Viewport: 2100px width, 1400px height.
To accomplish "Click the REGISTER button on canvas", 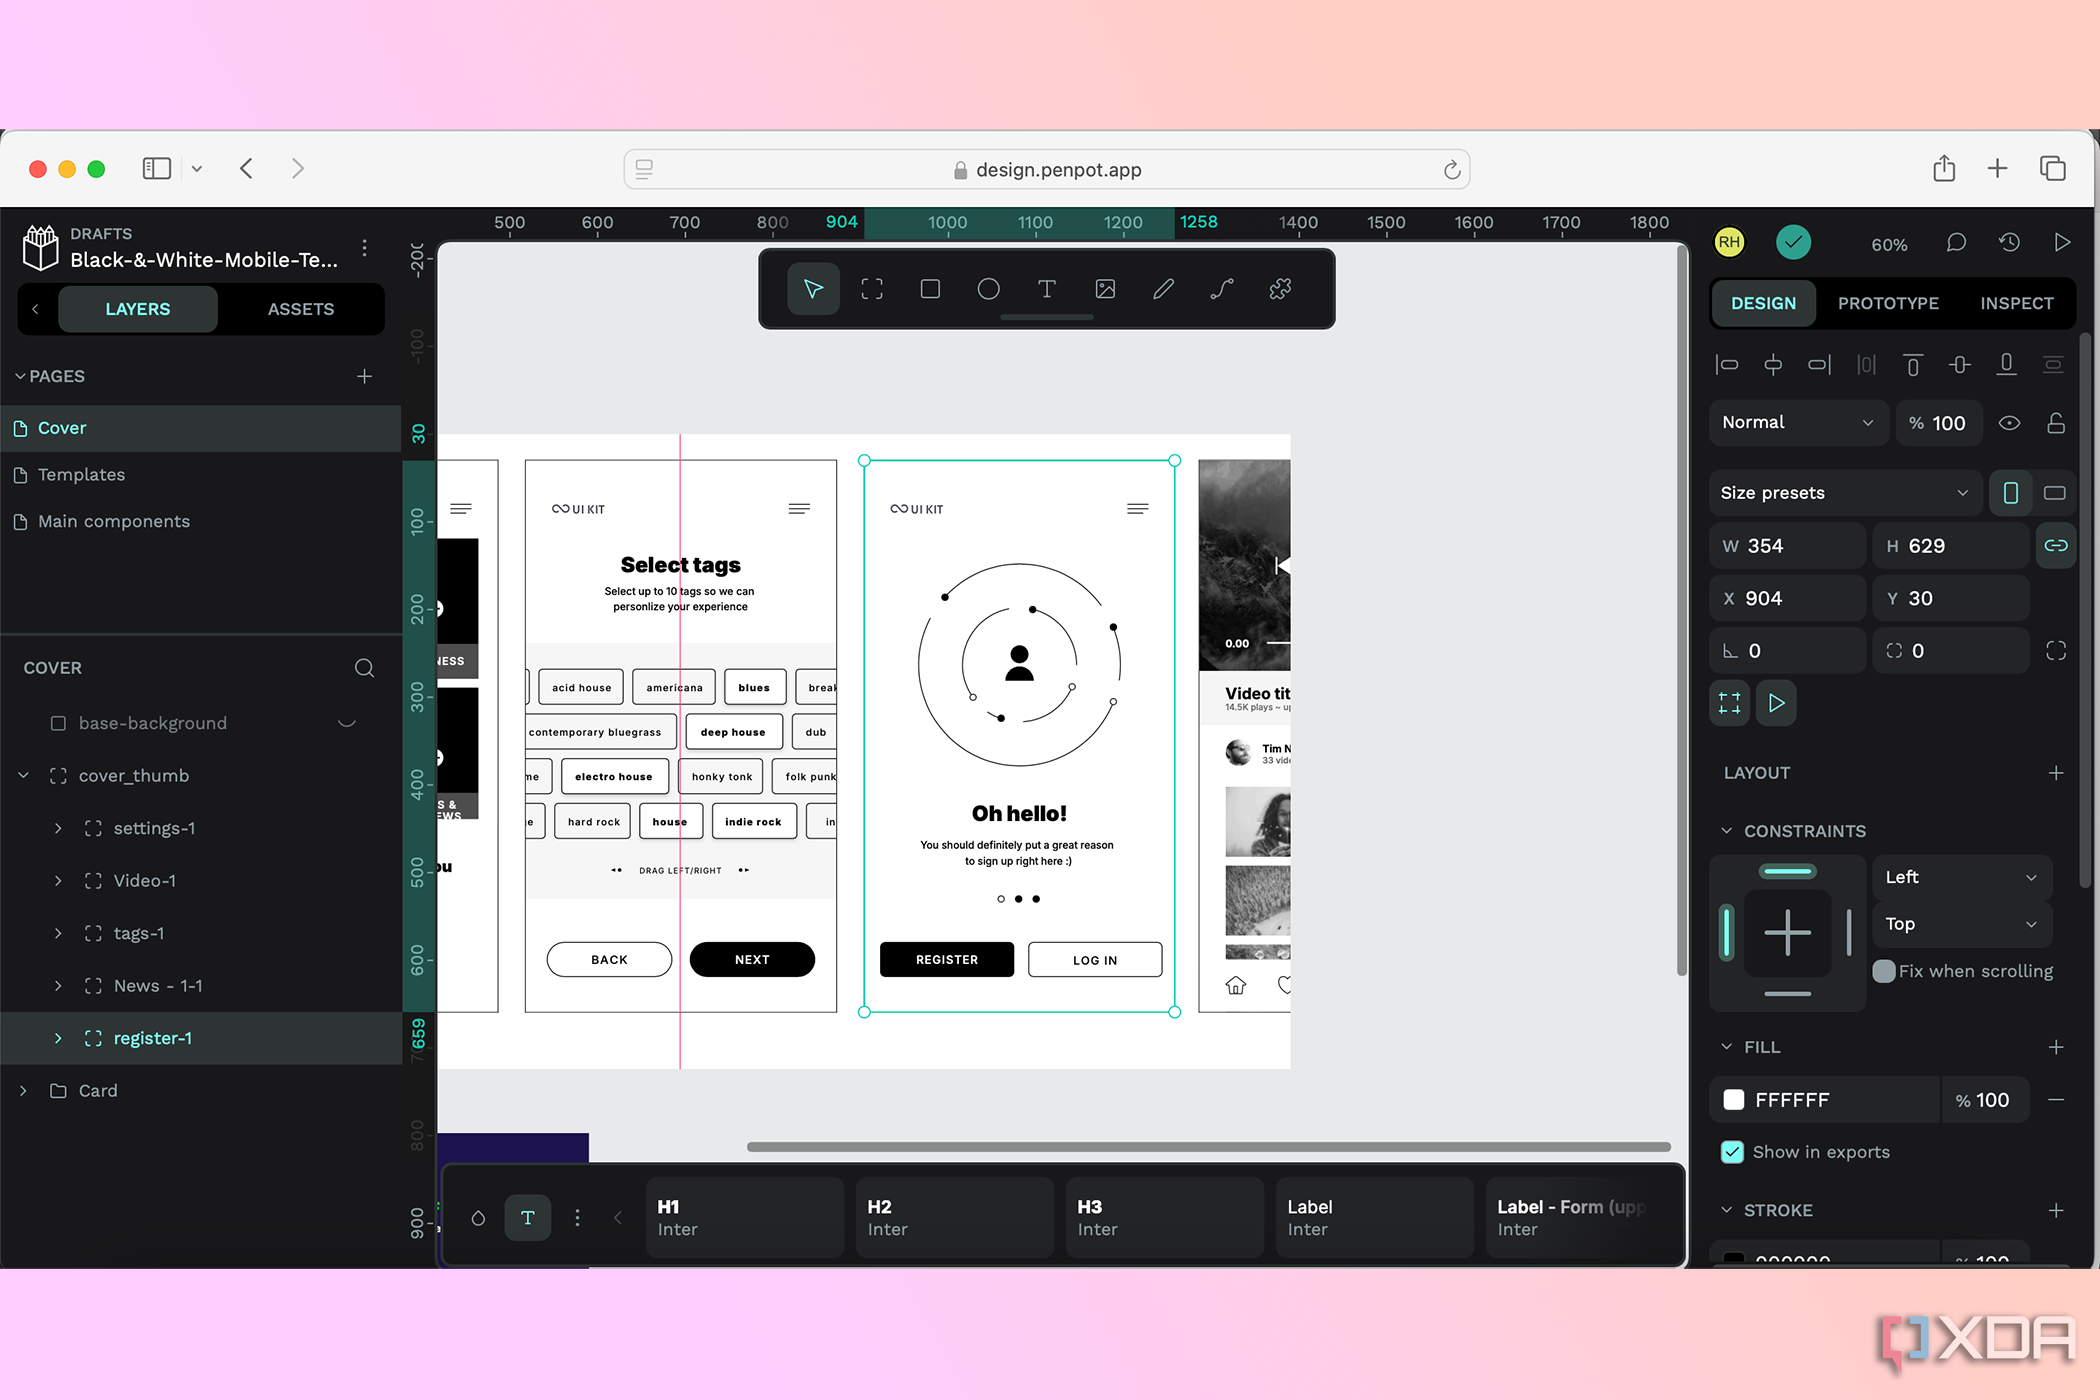I will (945, 959).
